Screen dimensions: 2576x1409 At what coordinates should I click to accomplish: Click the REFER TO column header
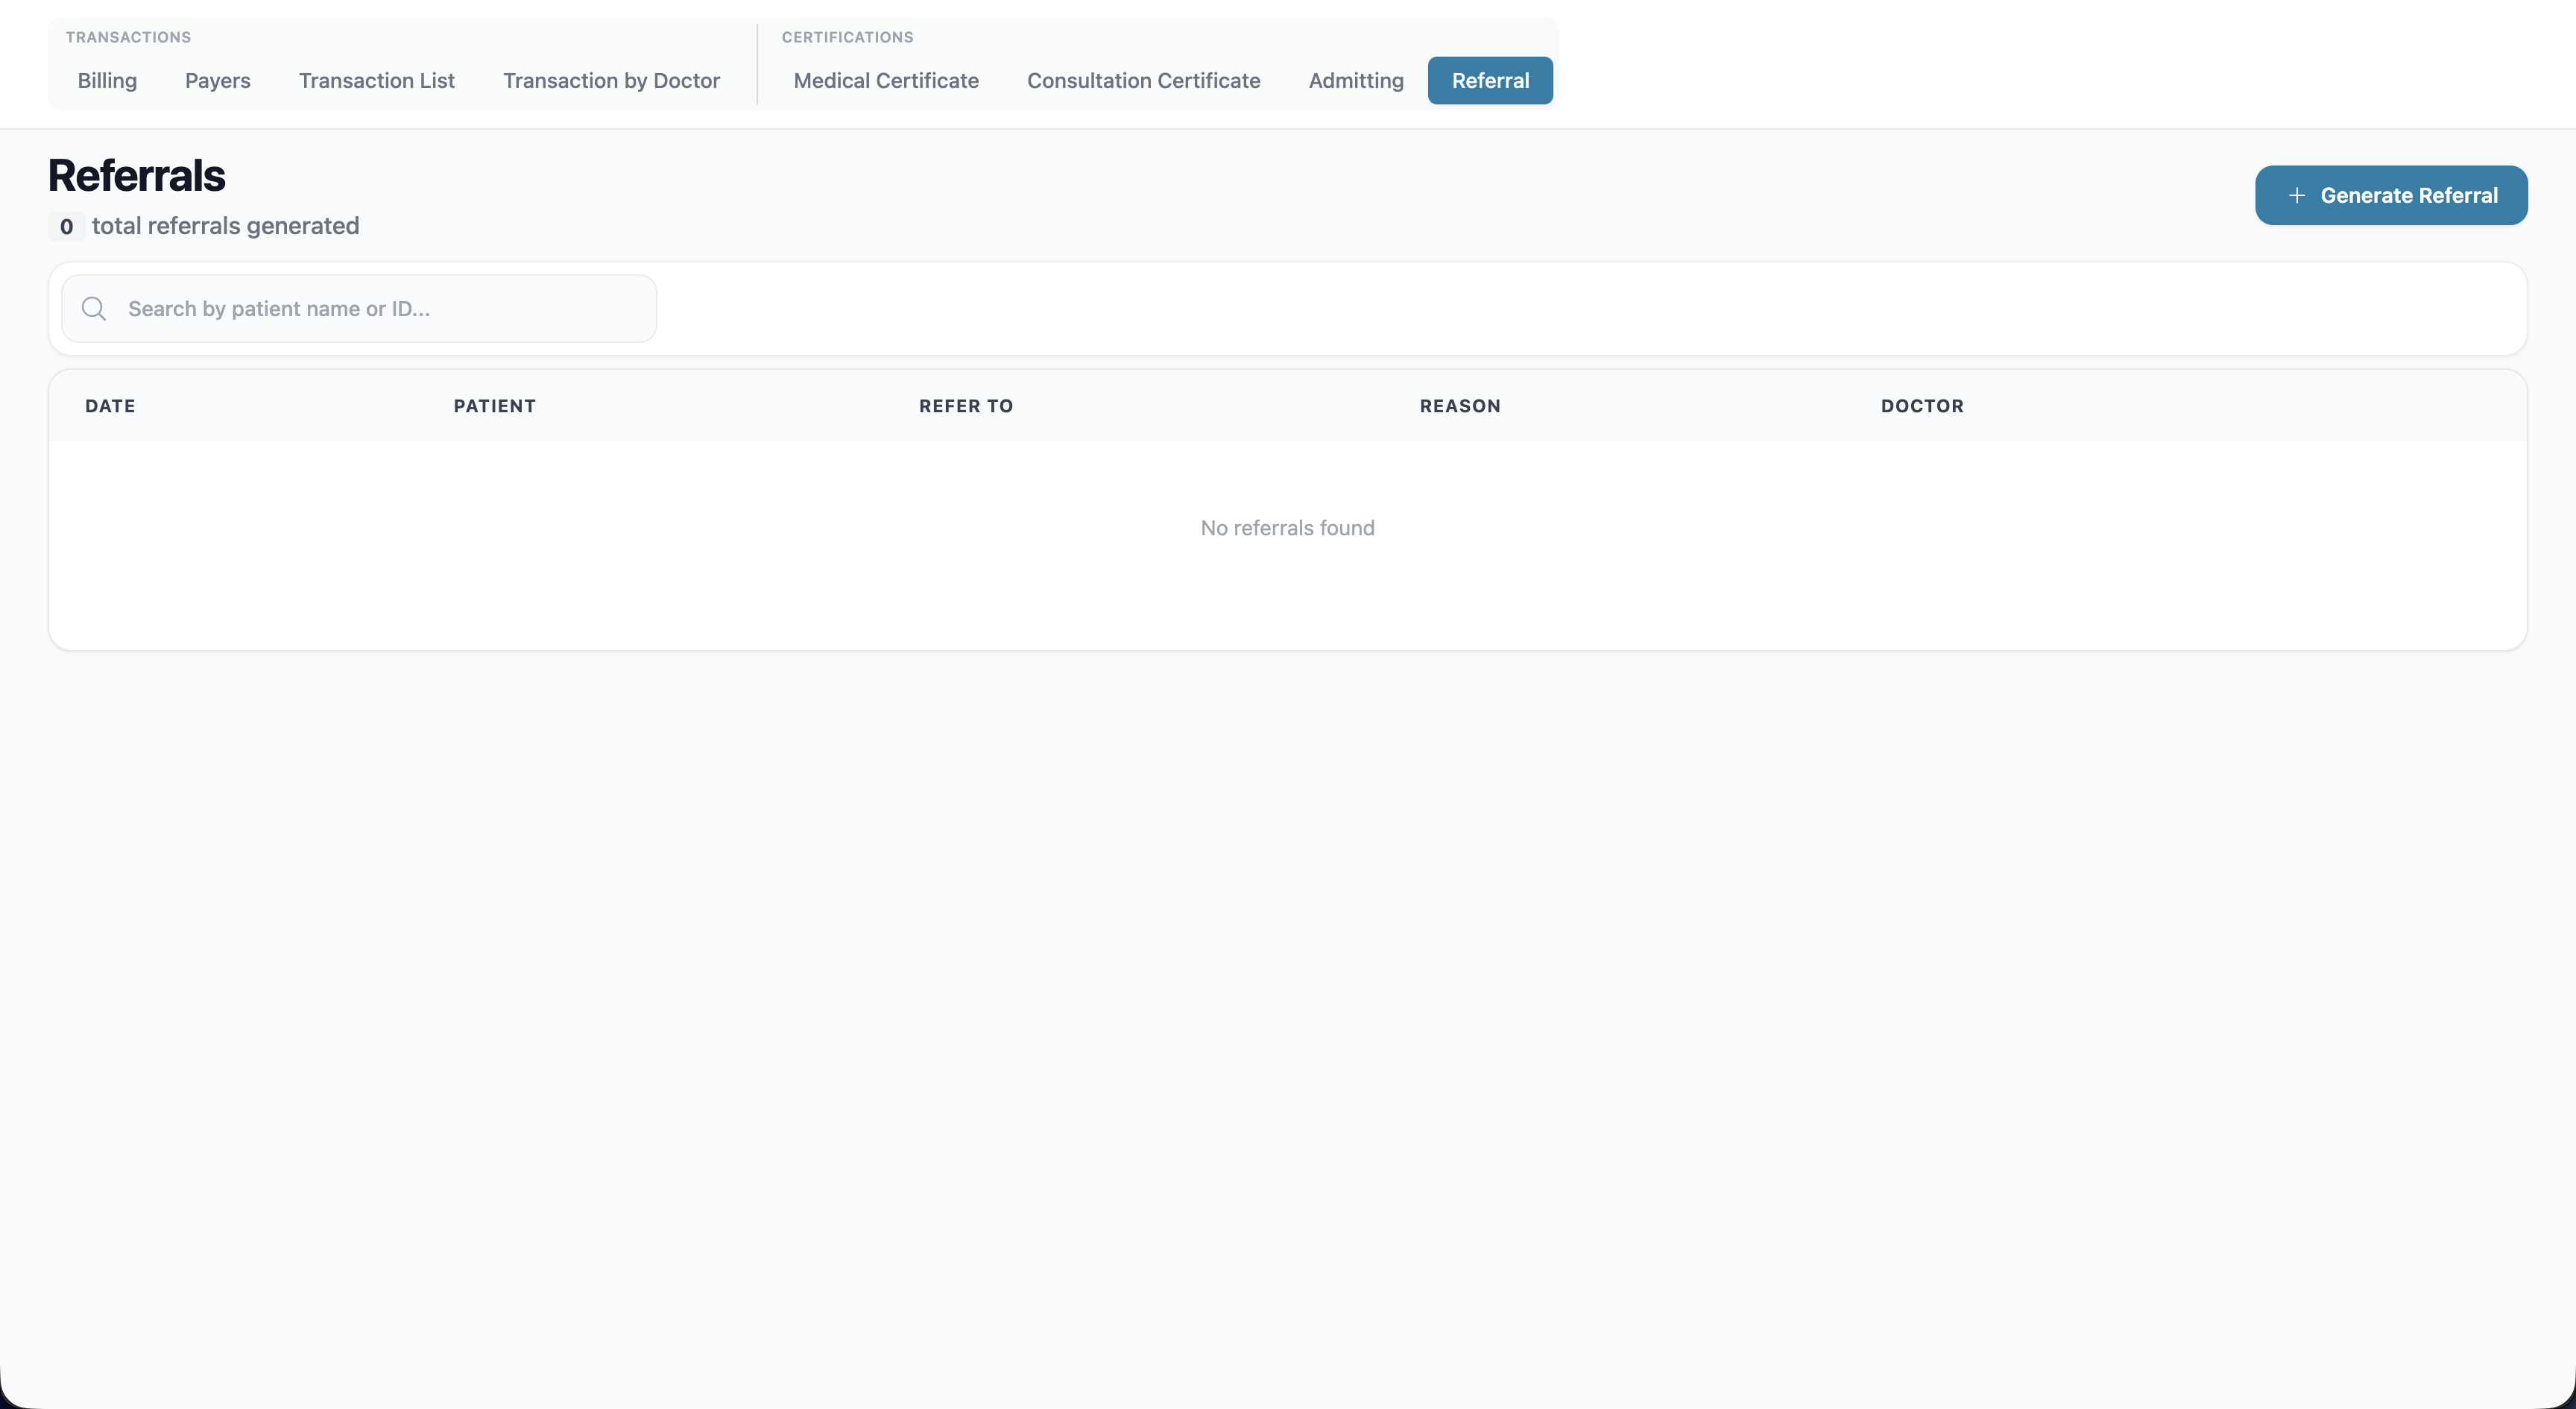[x=966, y=406]
